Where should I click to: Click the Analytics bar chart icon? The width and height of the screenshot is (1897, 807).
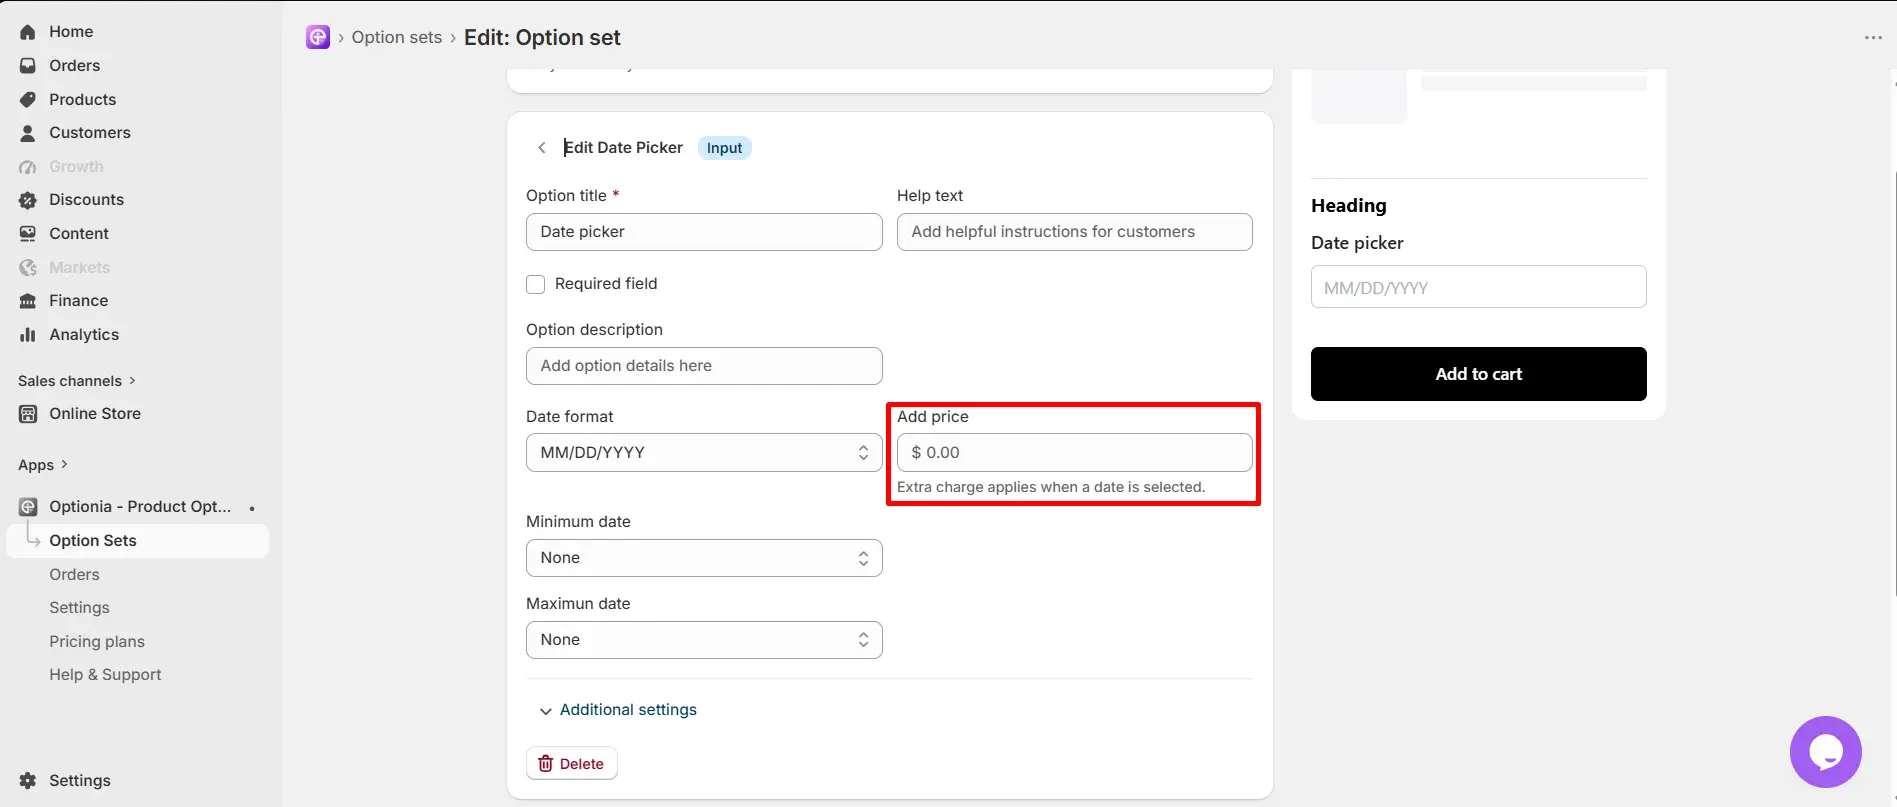pyautogui.click(x=28, y=335)
